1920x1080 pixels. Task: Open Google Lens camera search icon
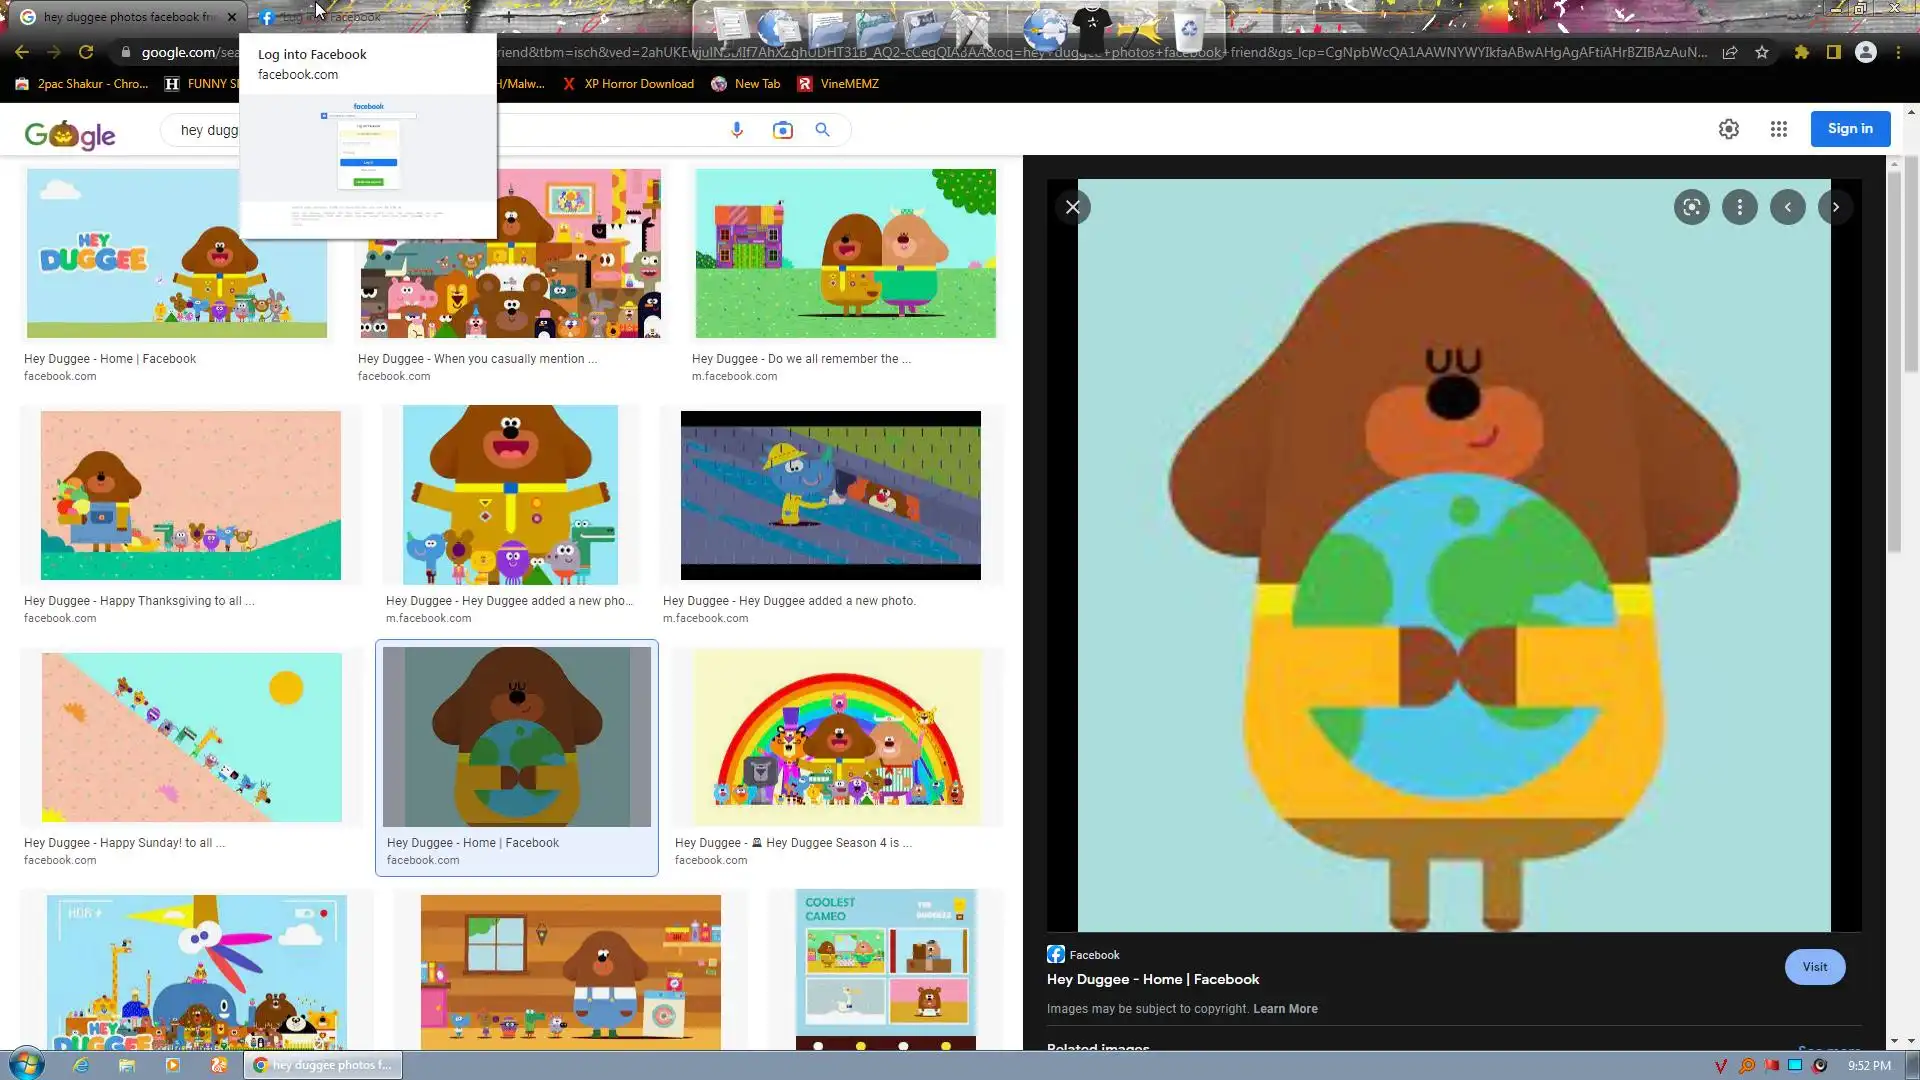pyautogui.click(x=782, y=130)
